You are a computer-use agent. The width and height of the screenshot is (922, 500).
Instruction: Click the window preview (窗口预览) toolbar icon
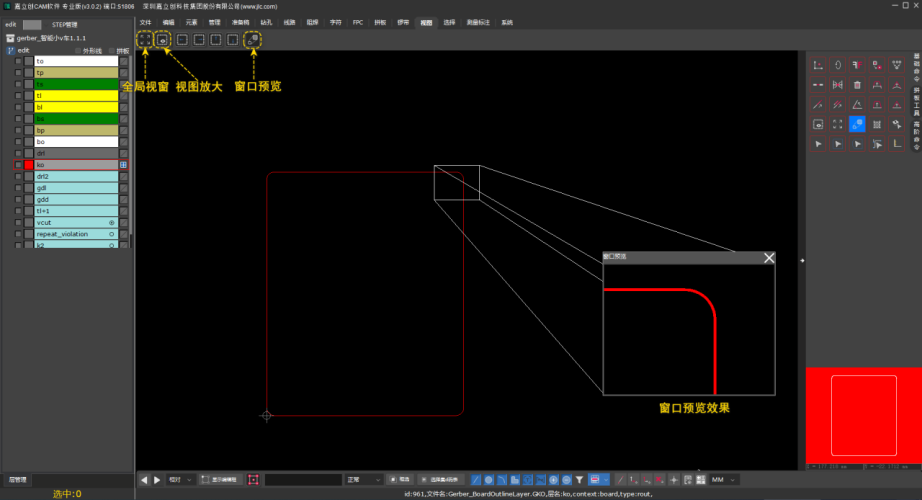coord(252,39)
